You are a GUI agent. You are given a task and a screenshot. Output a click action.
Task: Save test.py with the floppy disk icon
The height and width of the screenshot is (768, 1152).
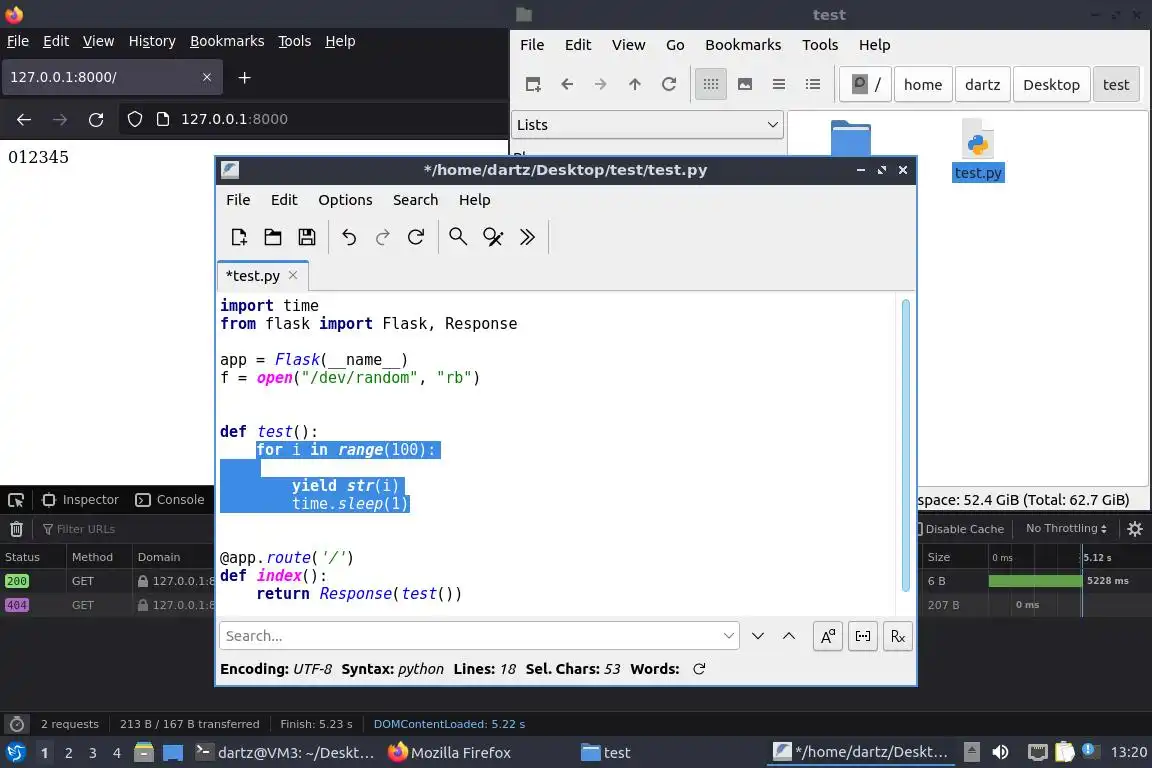tap(306, 237)
